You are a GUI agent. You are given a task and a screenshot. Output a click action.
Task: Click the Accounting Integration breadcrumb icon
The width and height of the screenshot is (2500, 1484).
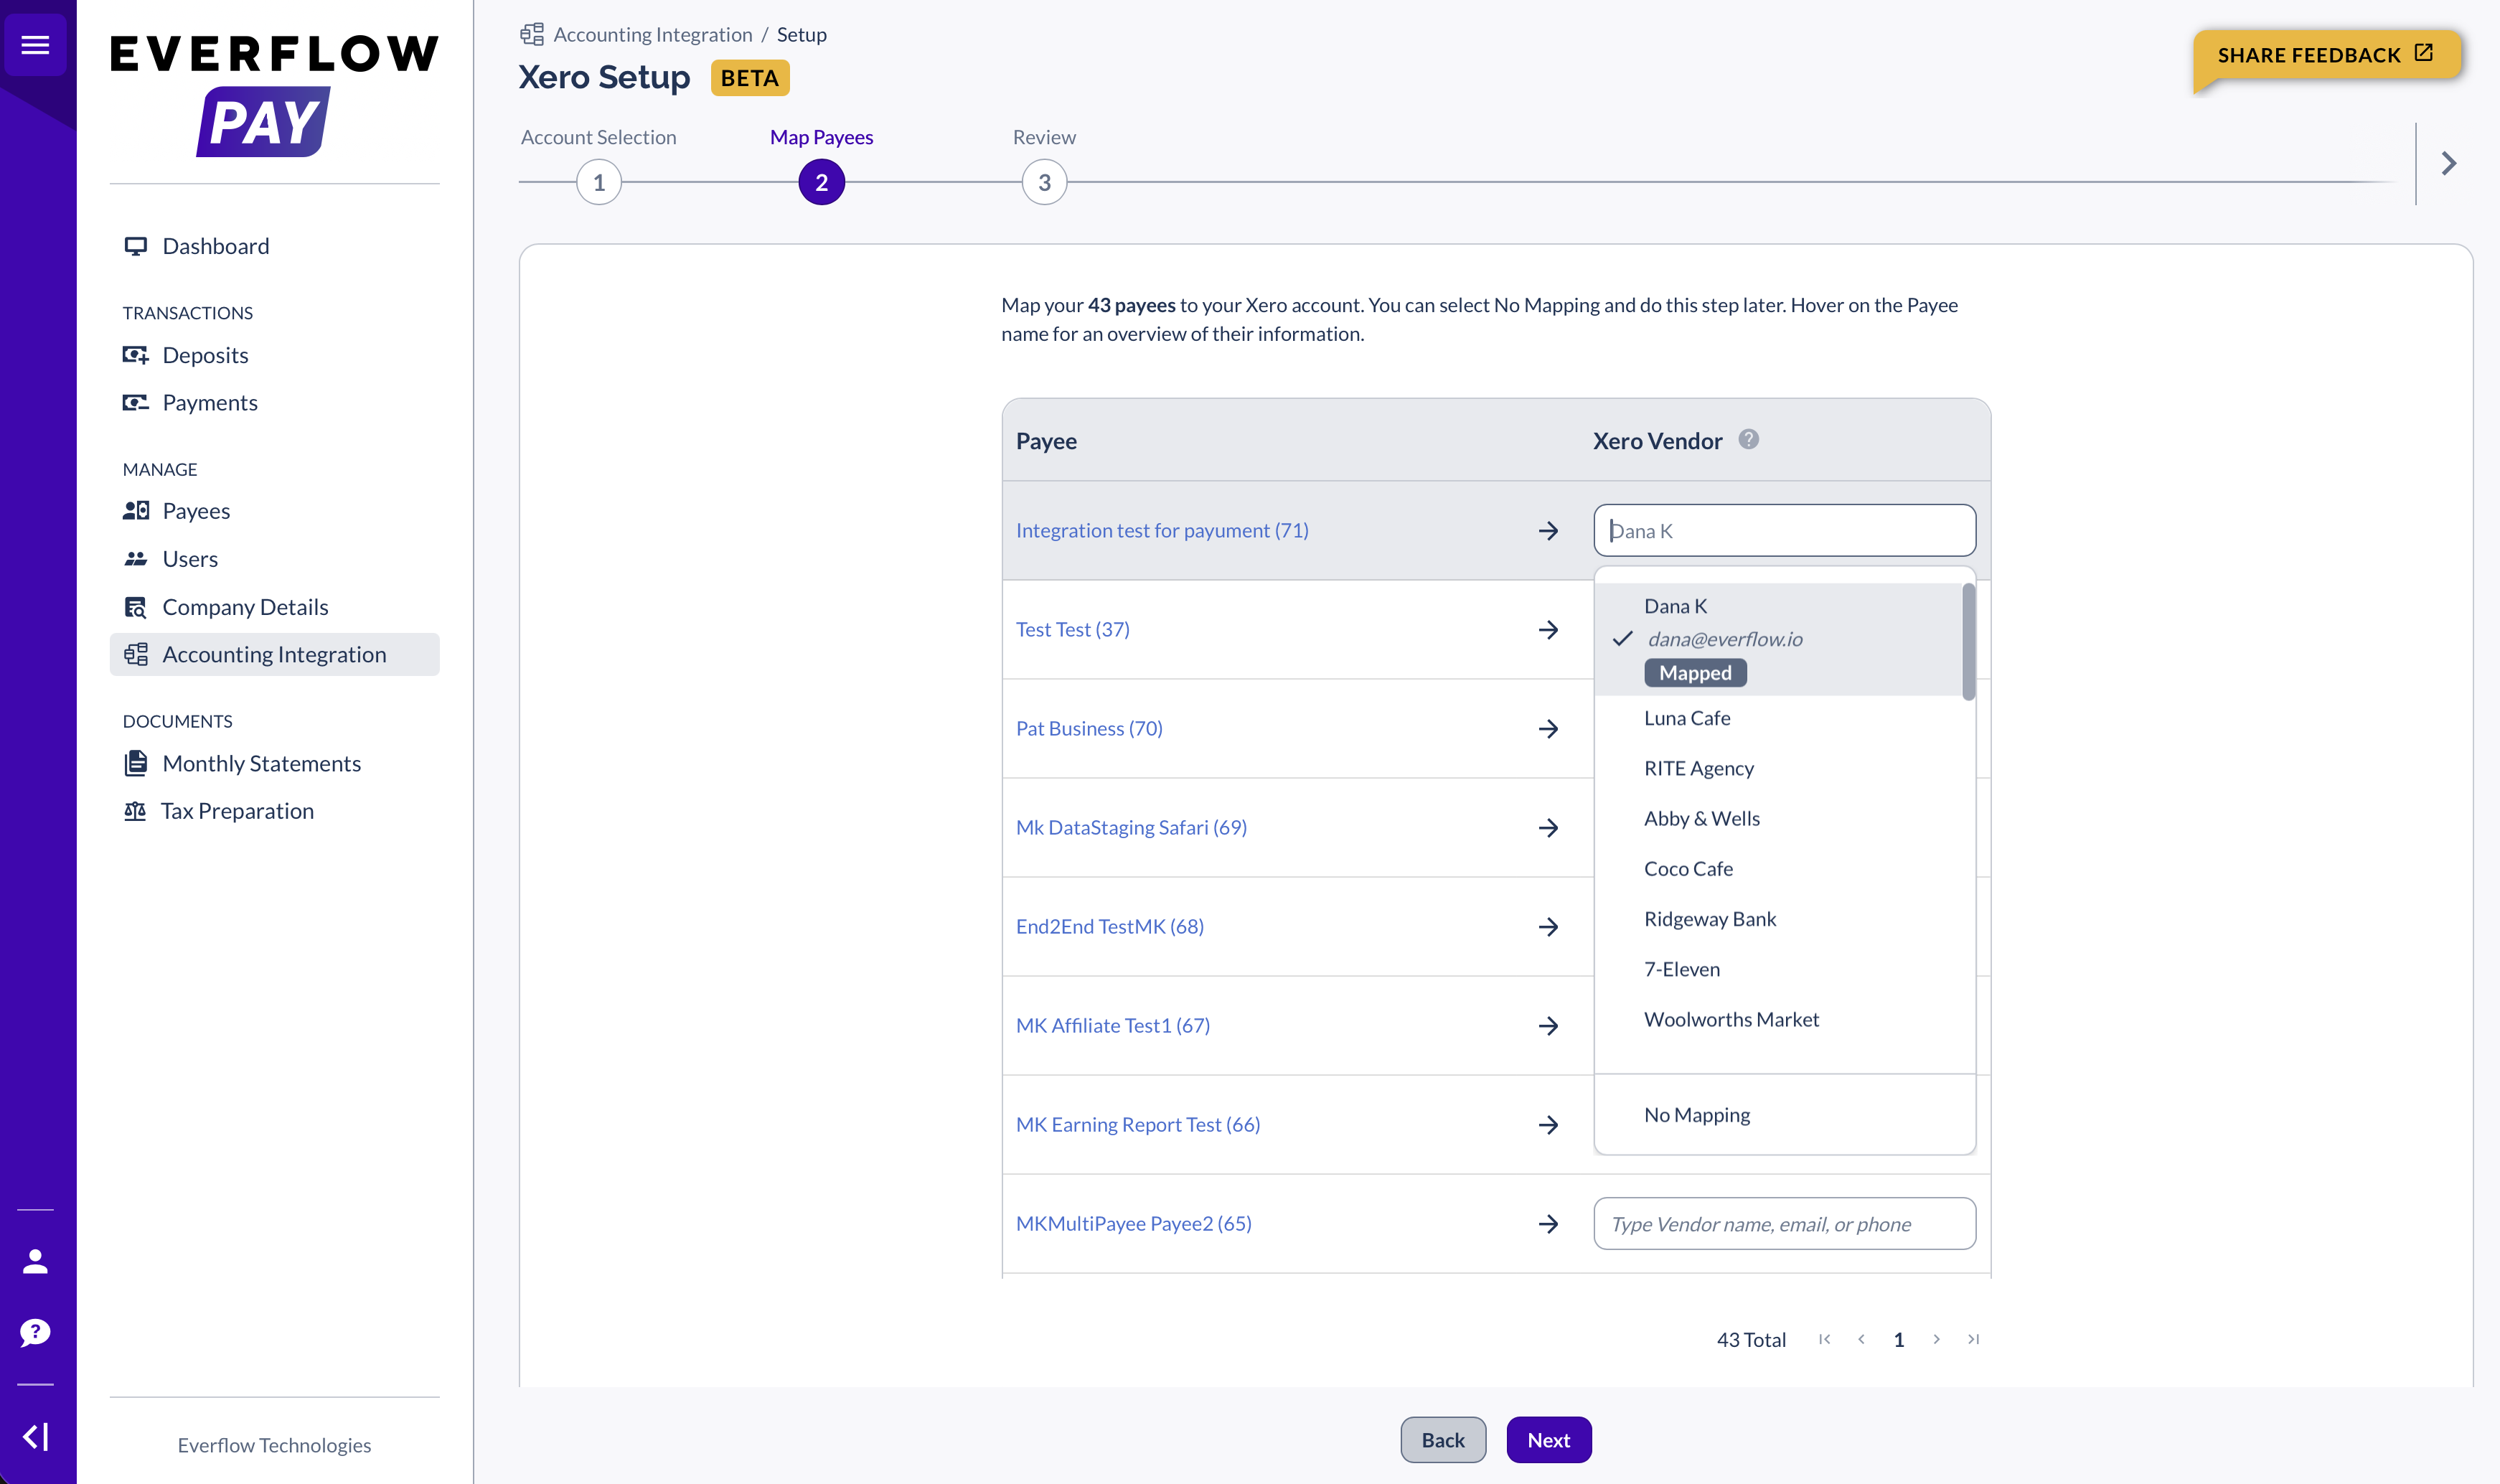[532, 35]
